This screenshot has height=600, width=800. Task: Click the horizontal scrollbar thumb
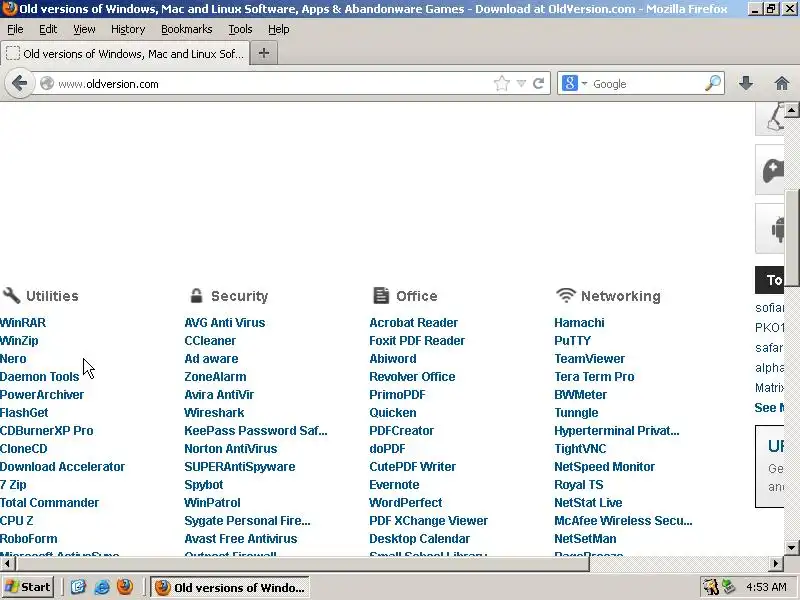[302, 563]
